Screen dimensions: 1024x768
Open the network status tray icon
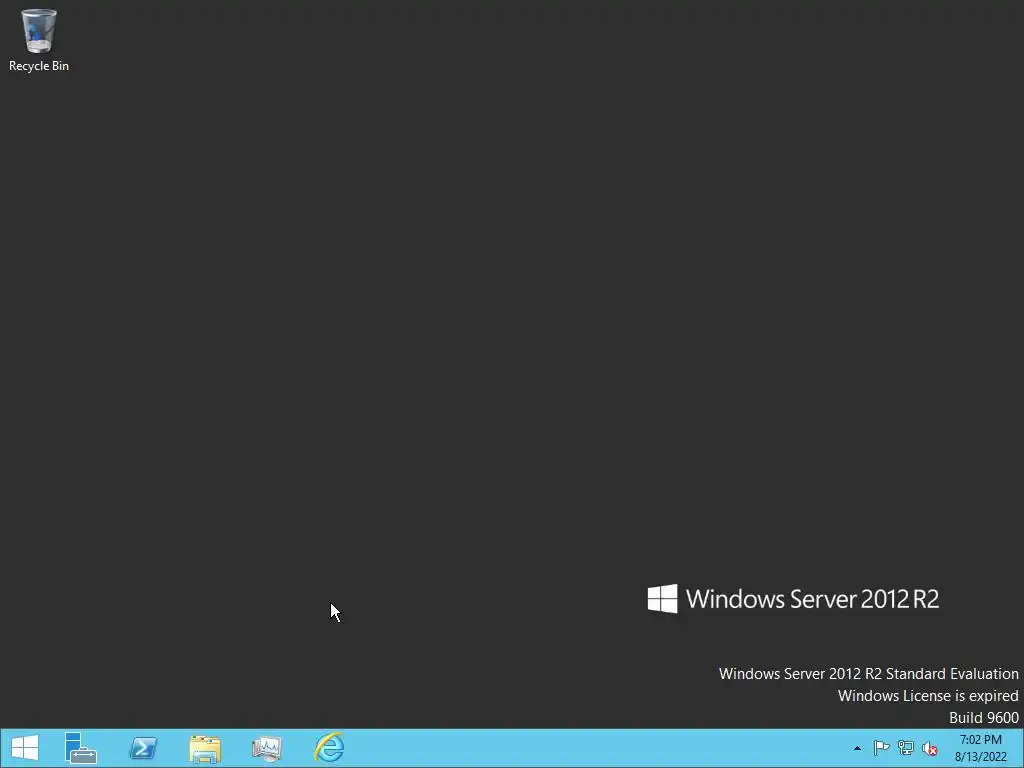[x=905, y=748]
